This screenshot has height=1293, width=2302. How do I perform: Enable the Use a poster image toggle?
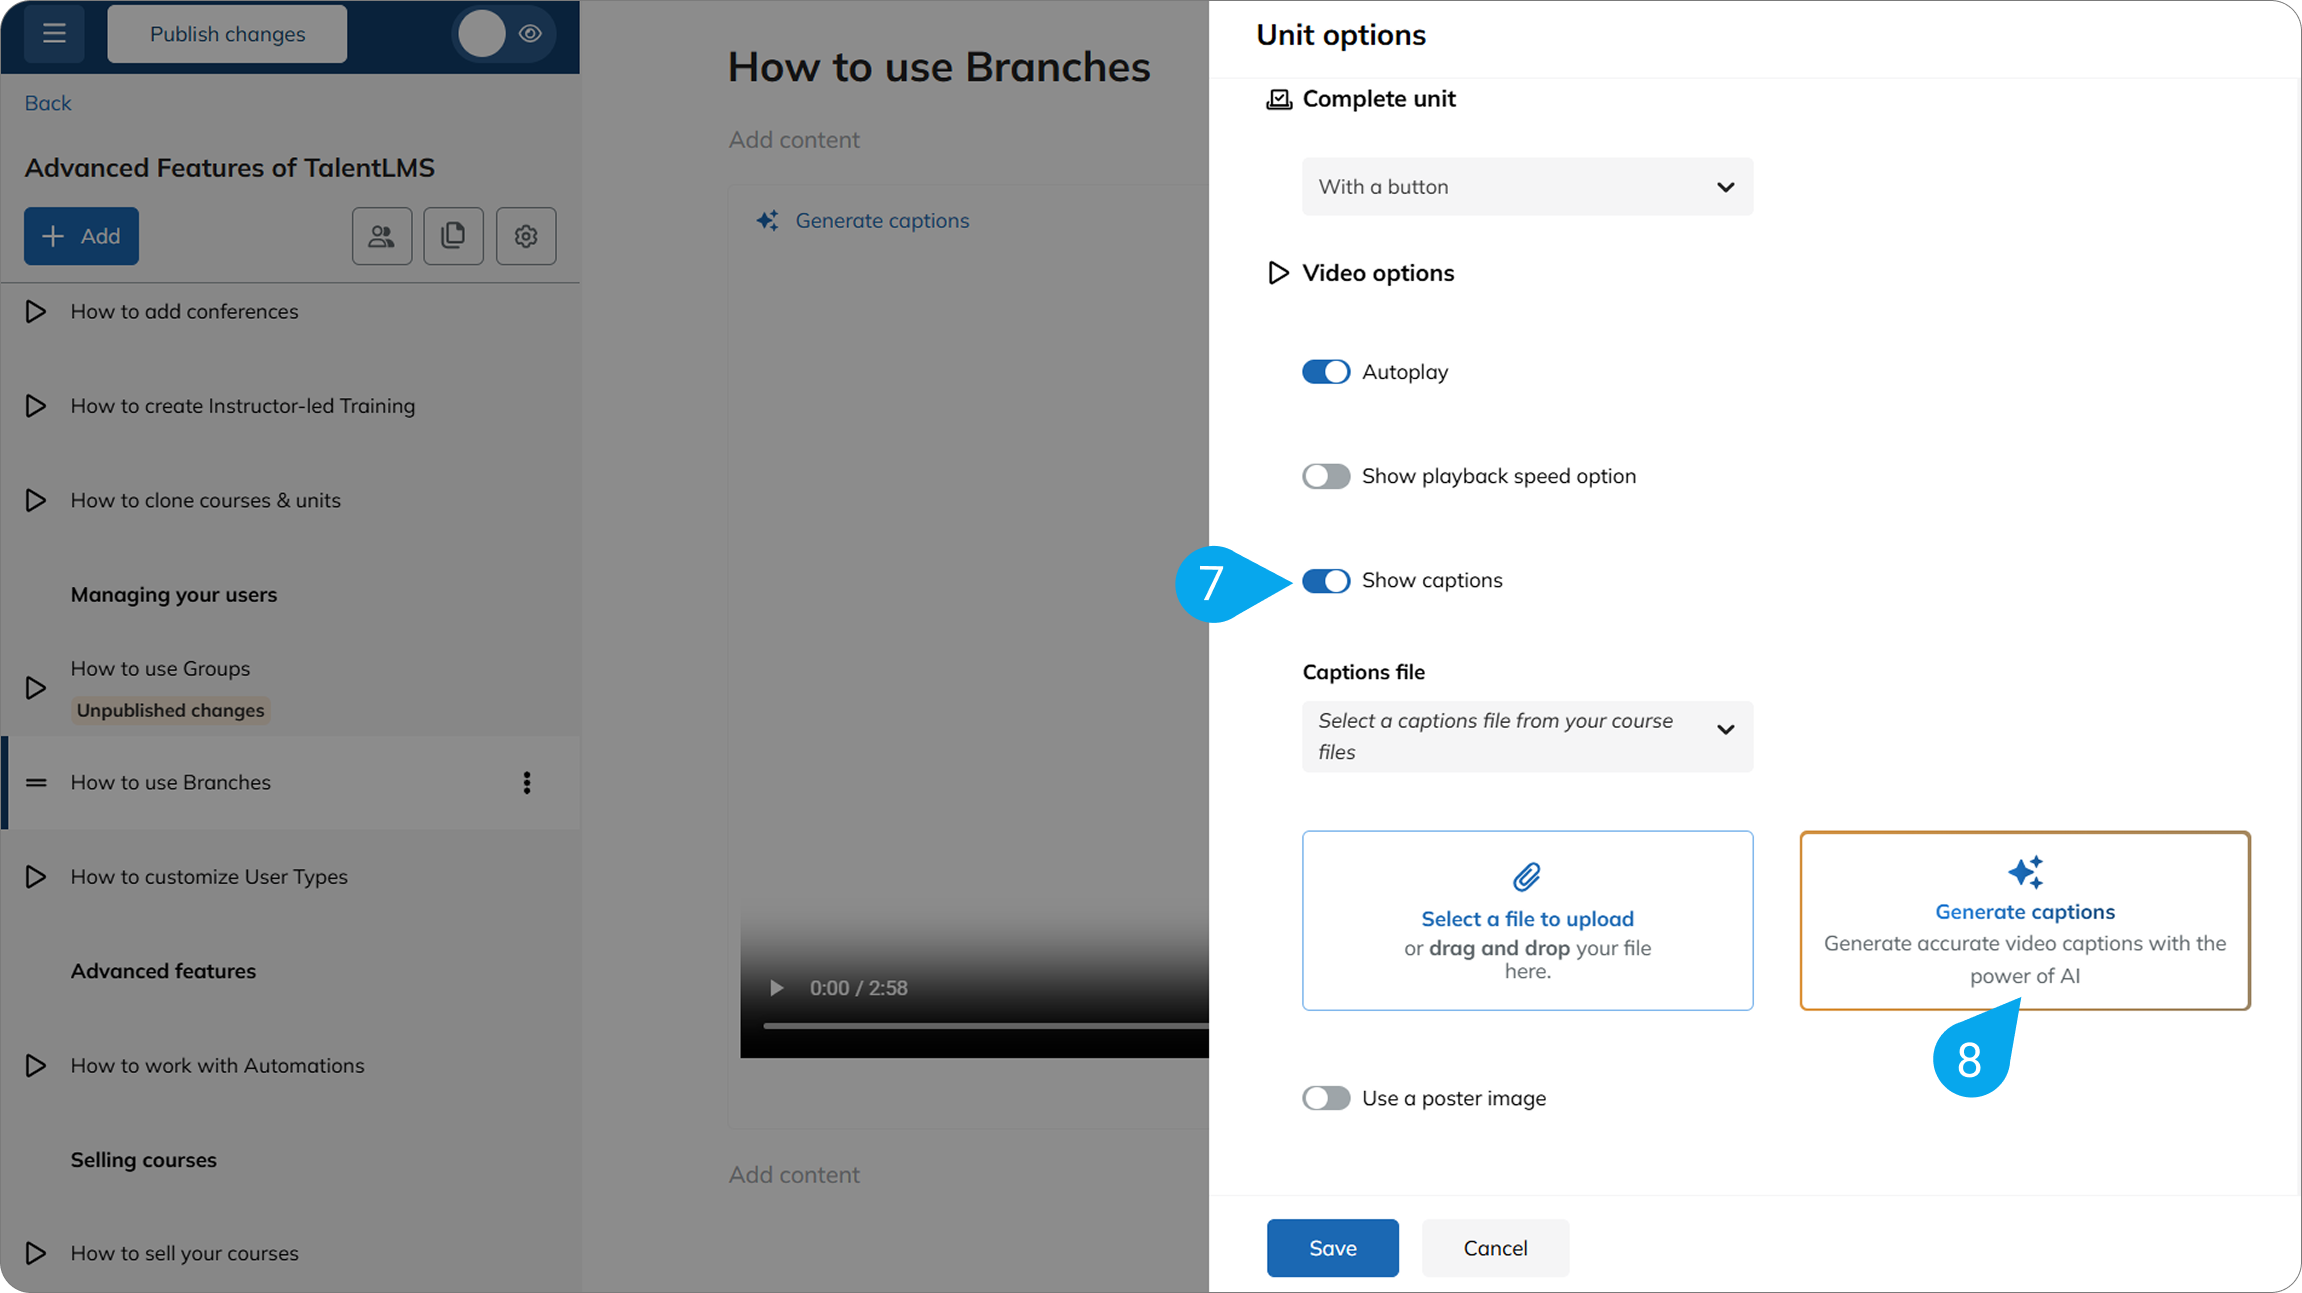[x=1326, y=1098]
